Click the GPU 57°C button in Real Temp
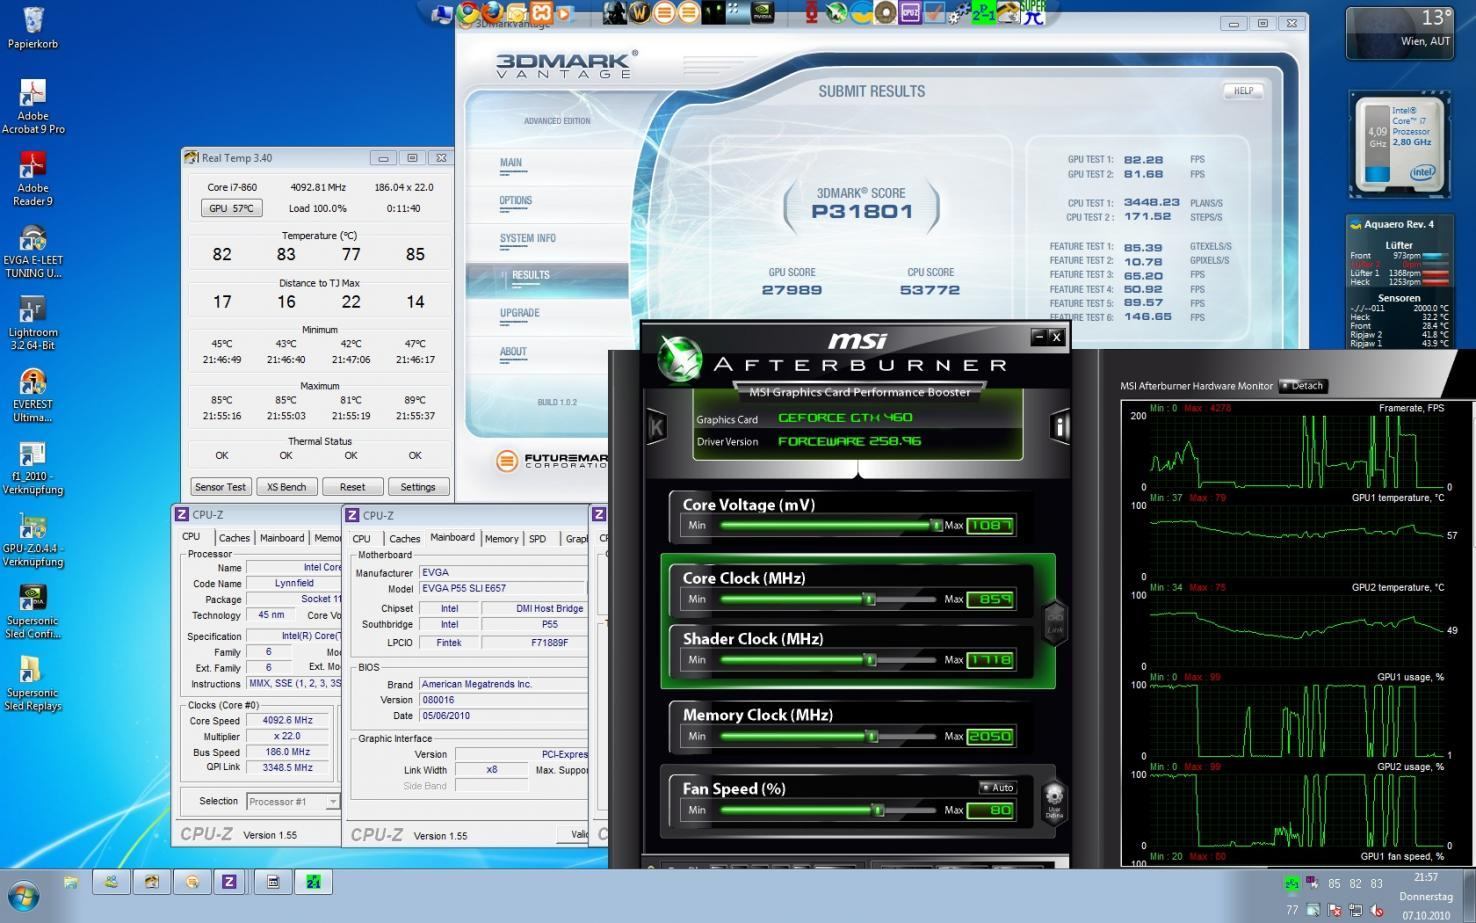Image resolution: width=1476 pixels, height=923 pixels. coord(231,208)
